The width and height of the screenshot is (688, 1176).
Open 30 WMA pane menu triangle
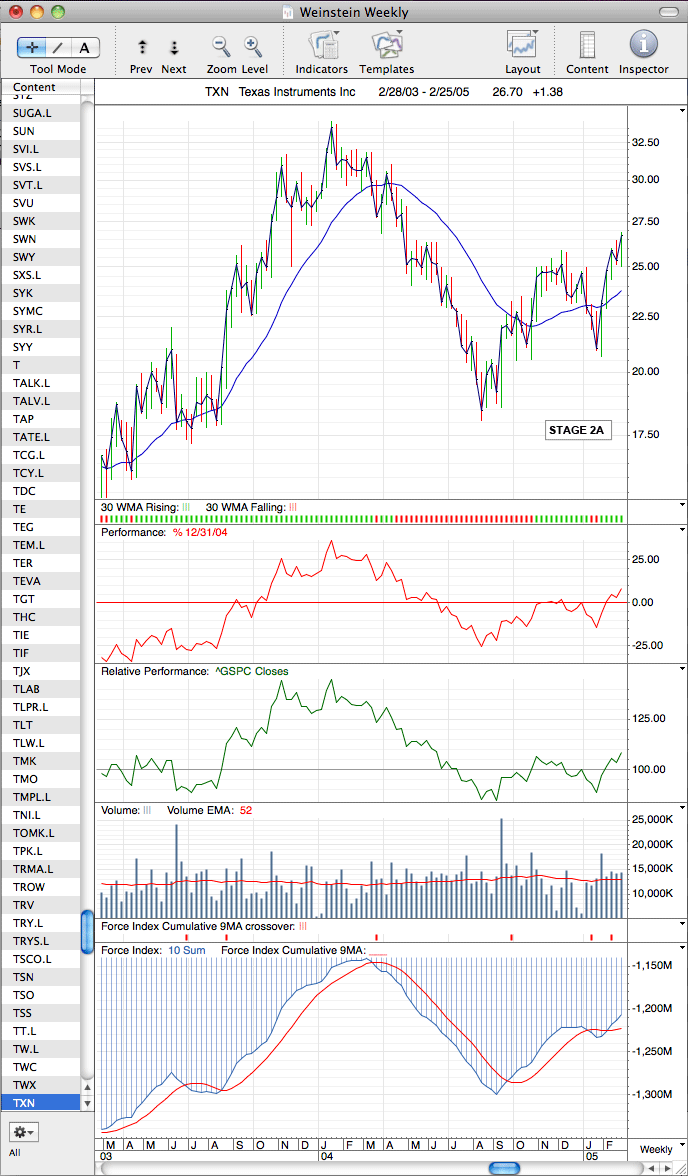tap(682, 505)
